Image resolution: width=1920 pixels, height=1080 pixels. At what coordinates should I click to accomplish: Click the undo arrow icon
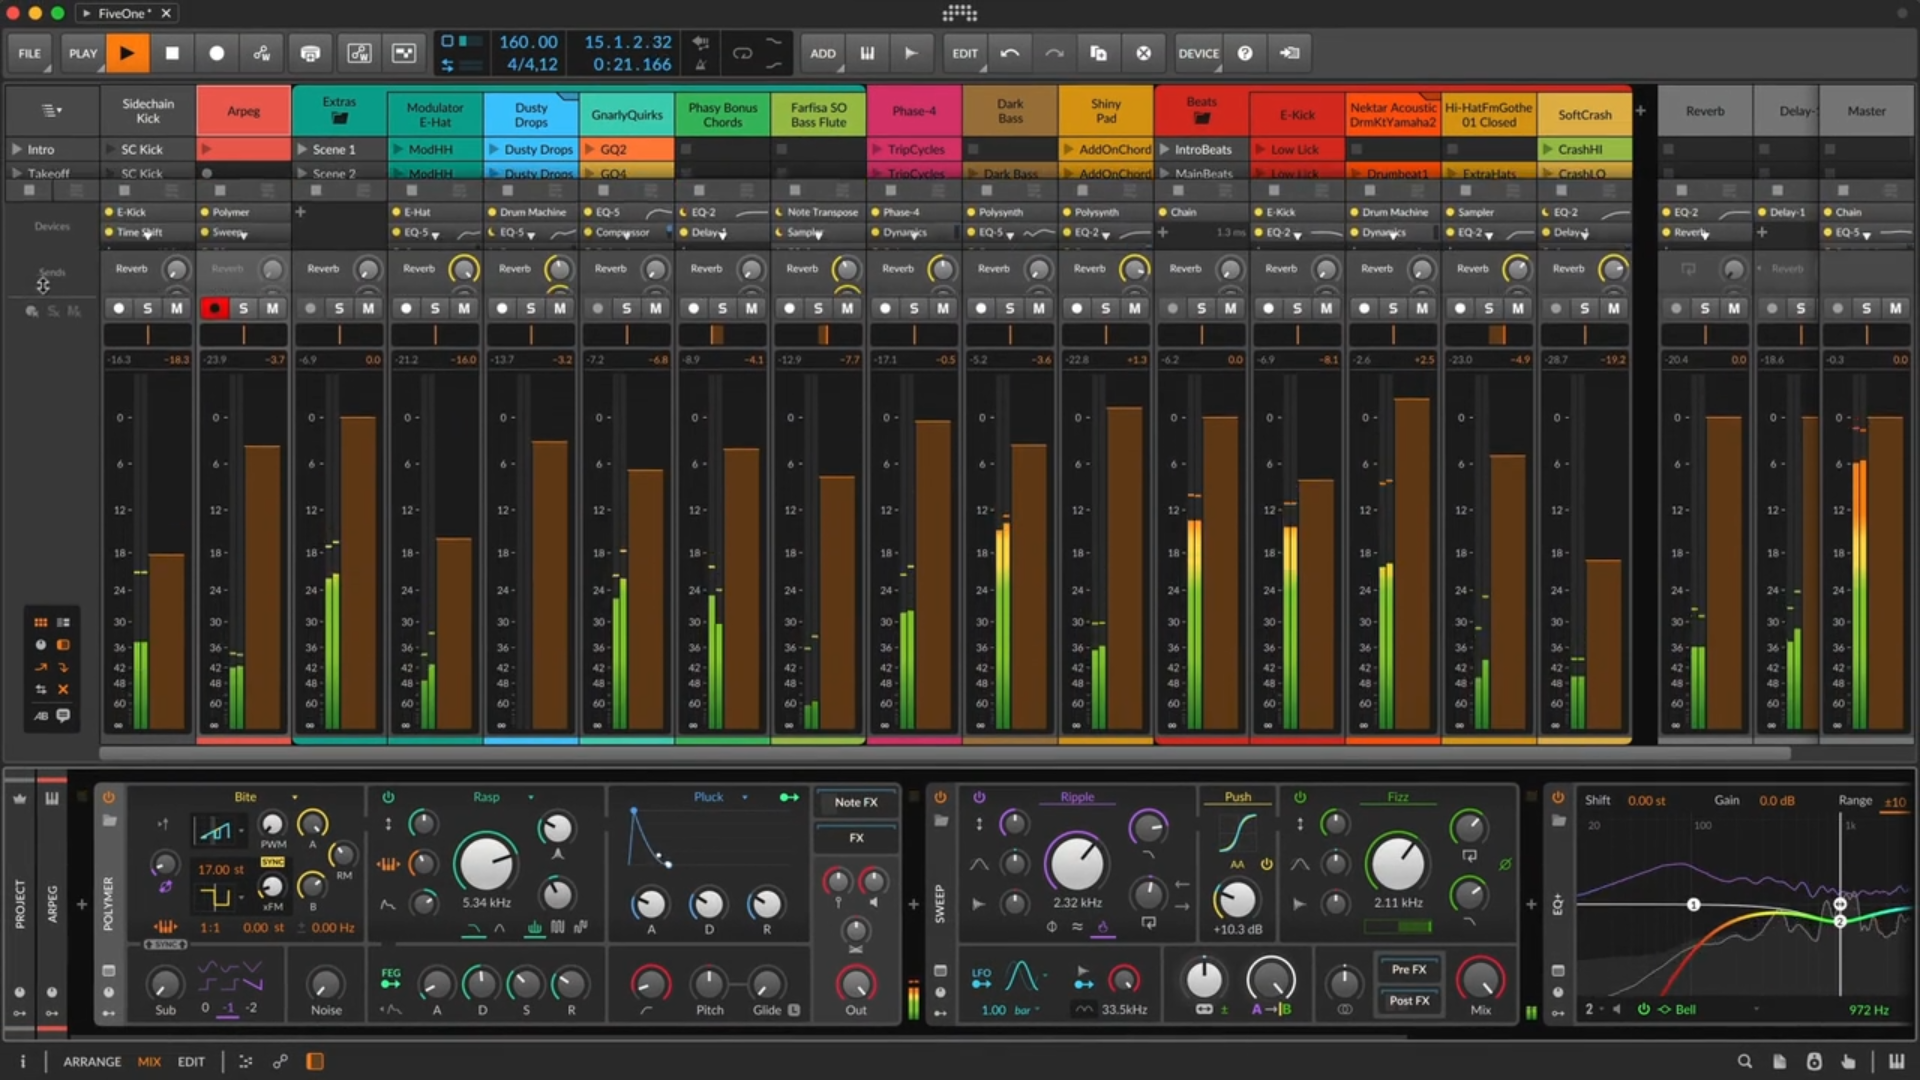[x=1010, y=53]
